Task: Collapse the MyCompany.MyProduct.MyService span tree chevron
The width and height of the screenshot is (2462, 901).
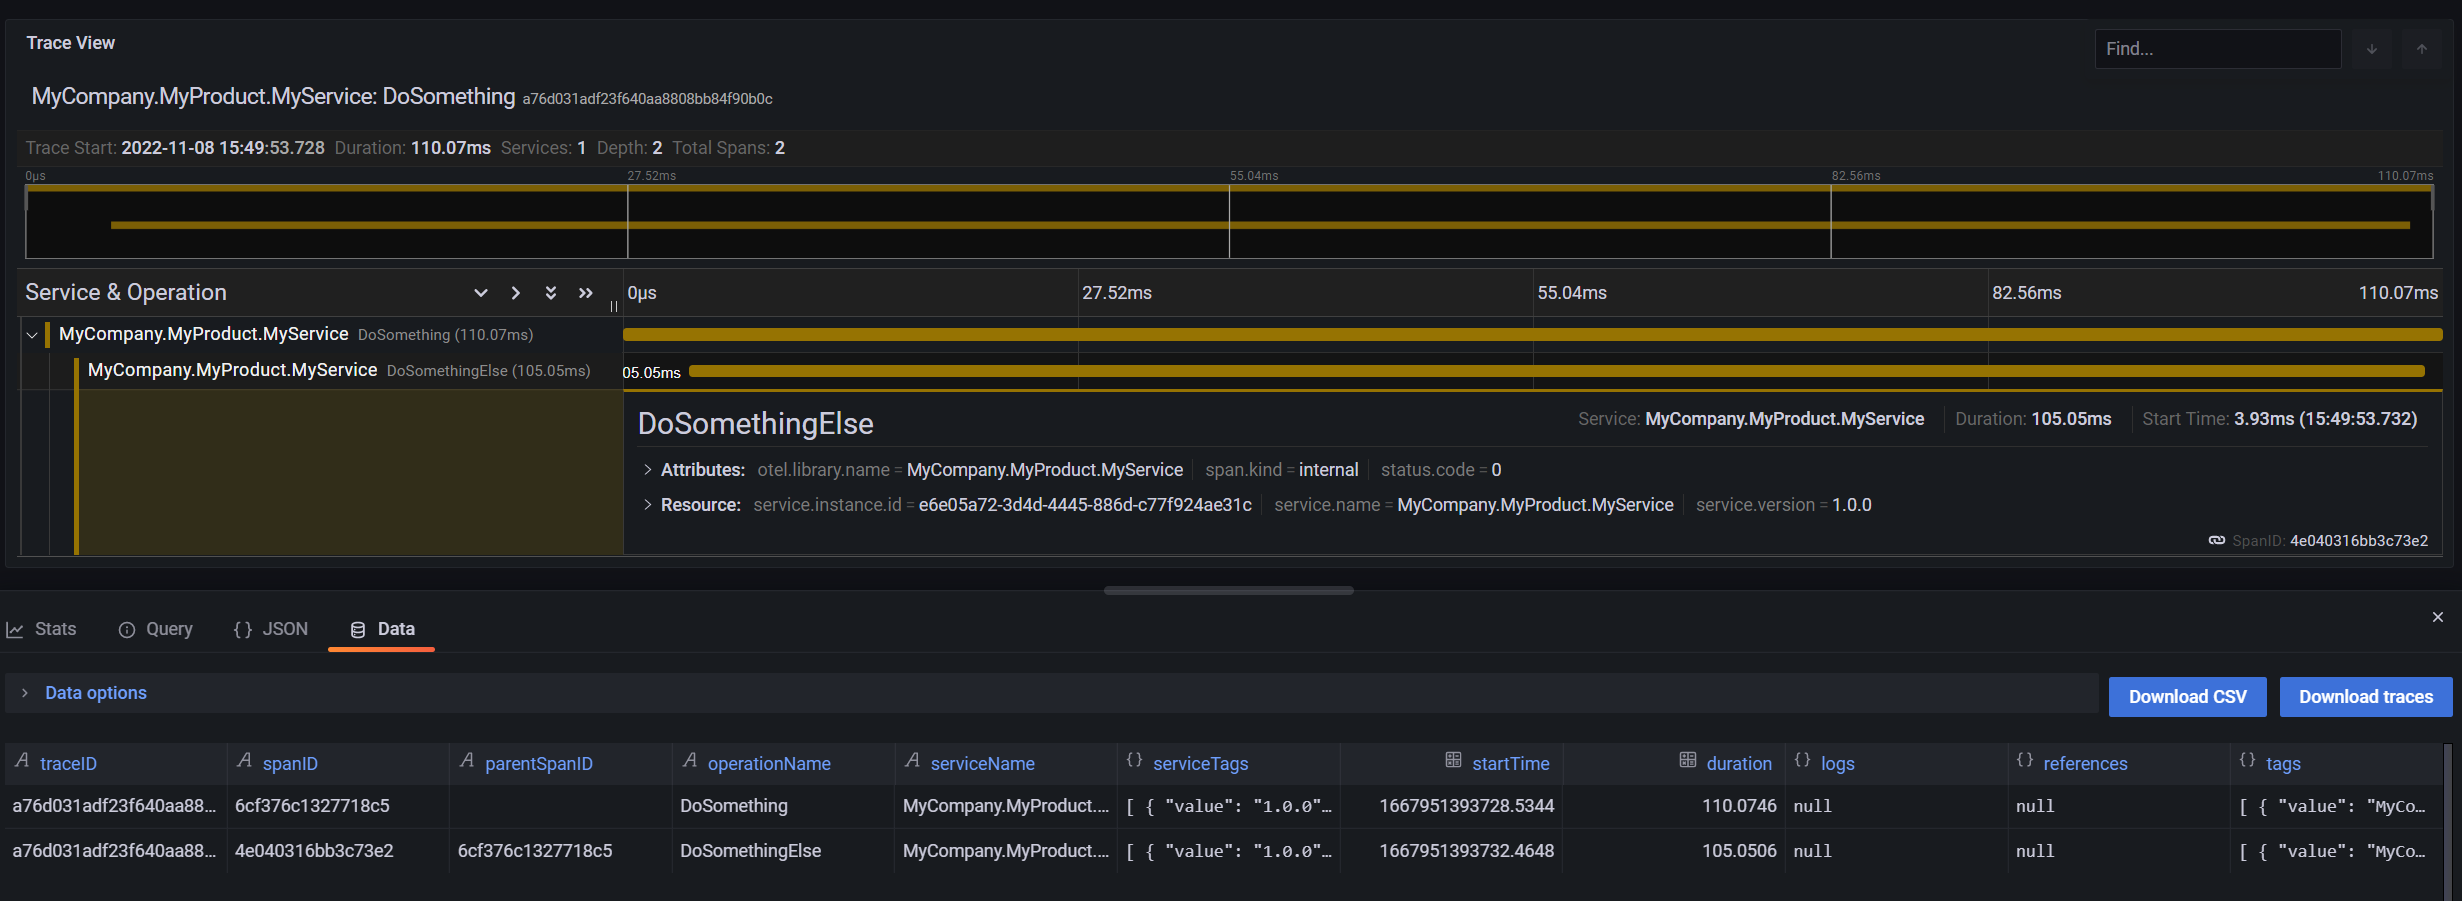Action: [32, 334]
